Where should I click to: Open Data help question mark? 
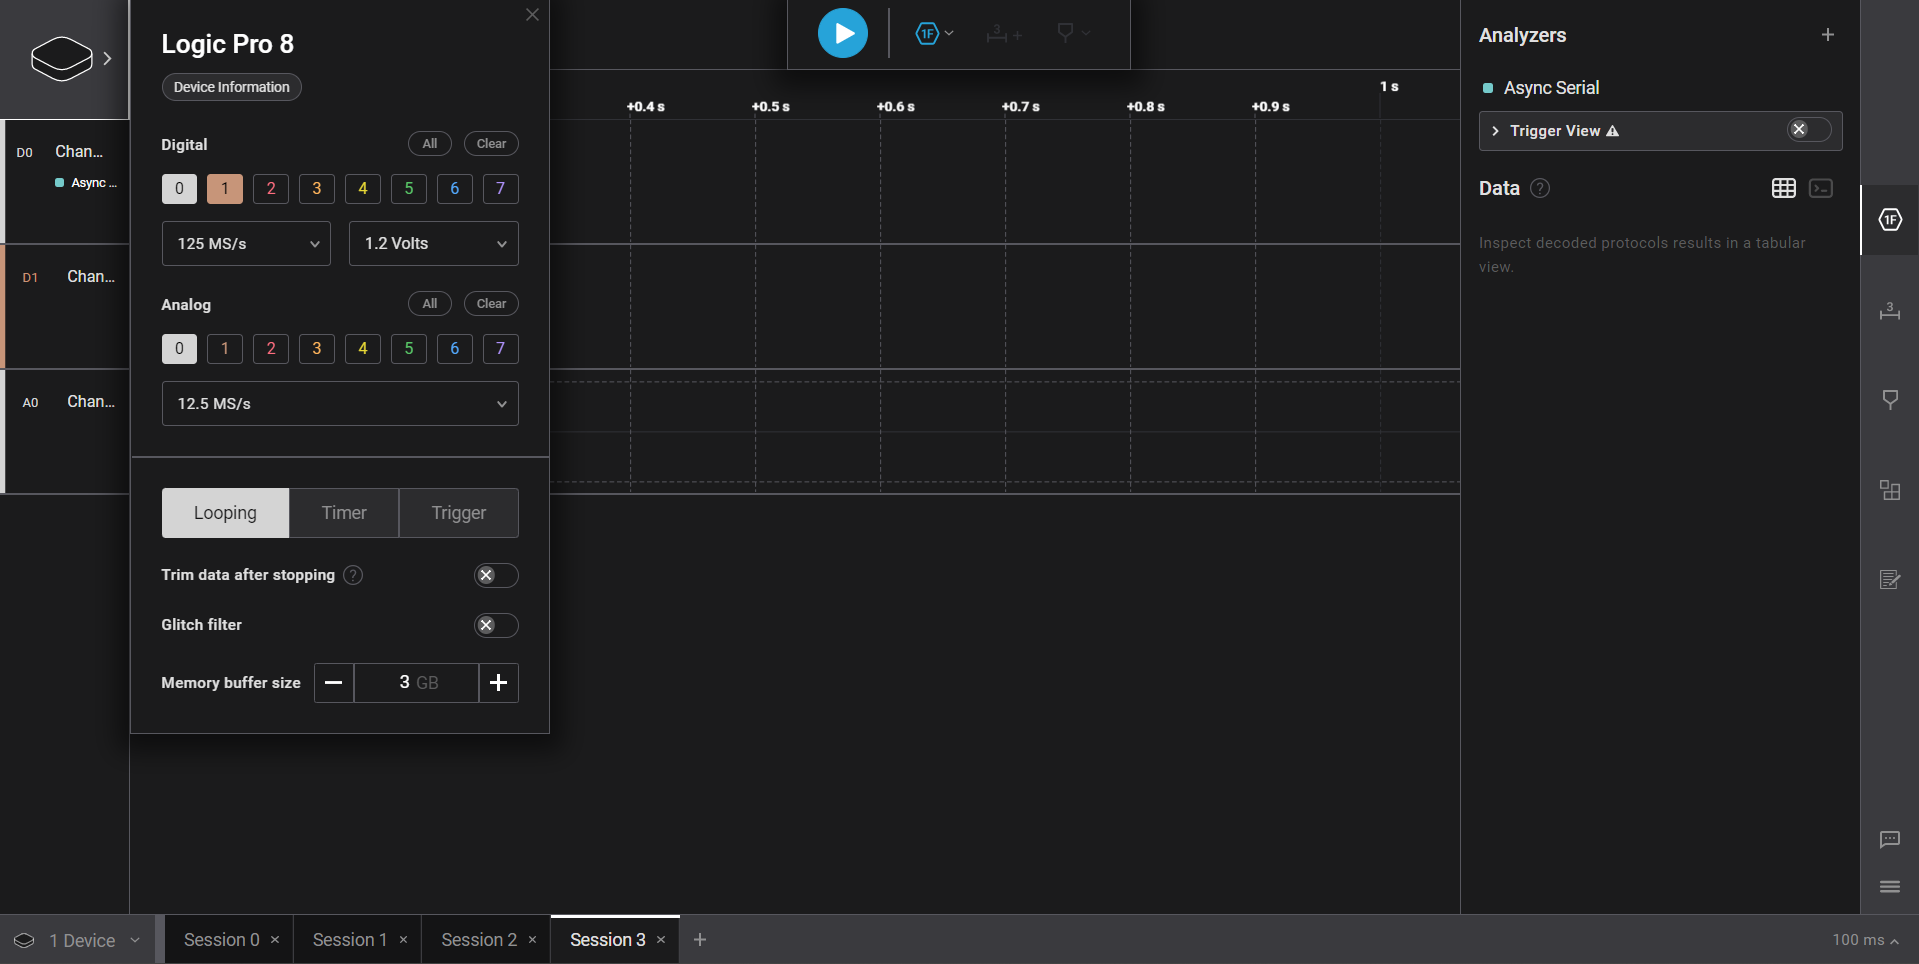[x=1540, y=188]
